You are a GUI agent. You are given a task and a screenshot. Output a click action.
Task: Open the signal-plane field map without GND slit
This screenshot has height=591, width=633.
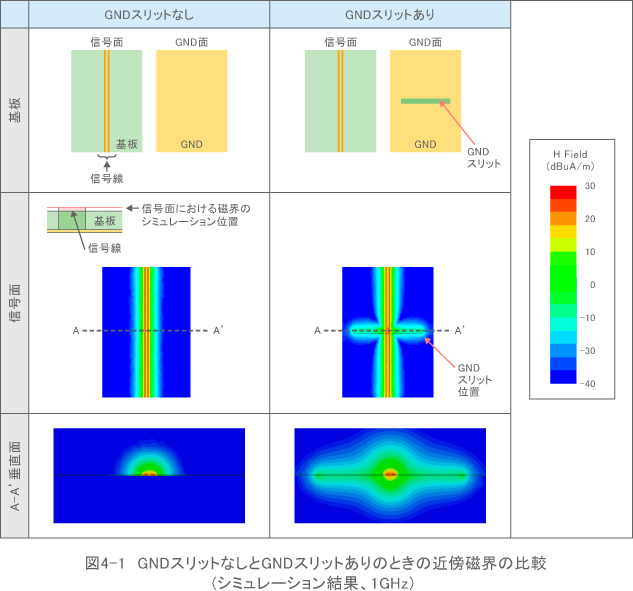147,331
